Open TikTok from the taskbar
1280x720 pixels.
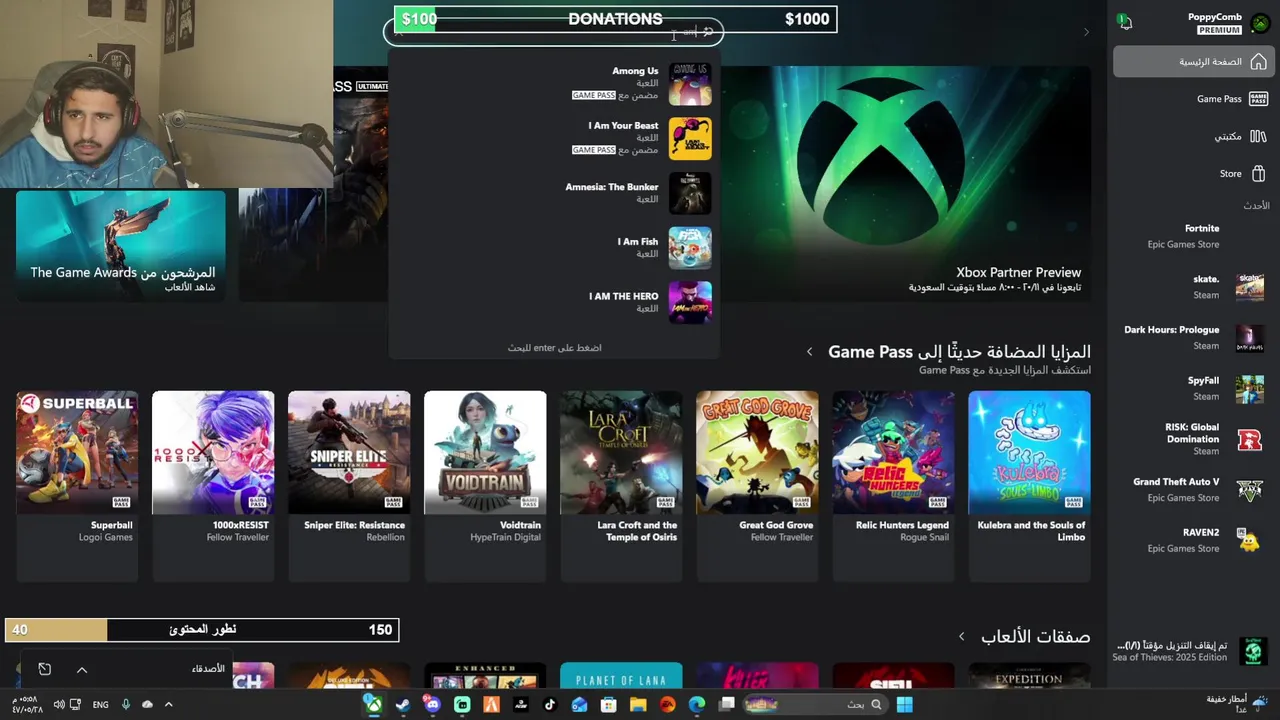click(x=549, y=705)
